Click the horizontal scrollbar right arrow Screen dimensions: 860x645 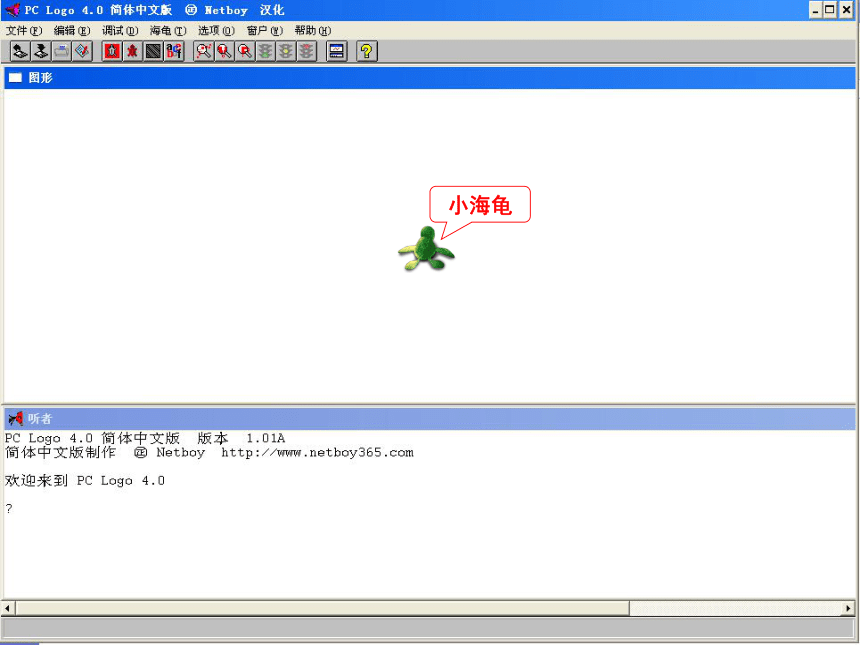(848, 608)
